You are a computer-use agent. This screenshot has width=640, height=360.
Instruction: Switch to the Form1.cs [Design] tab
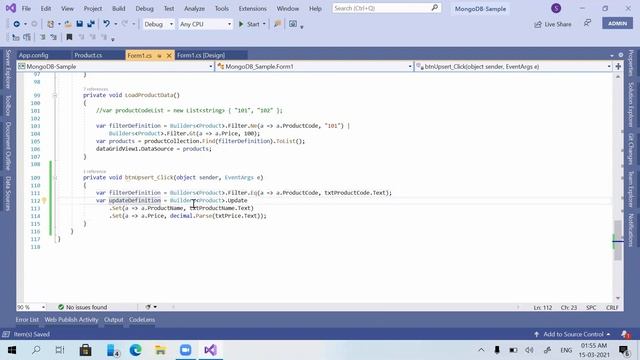[x=201, y=55]
